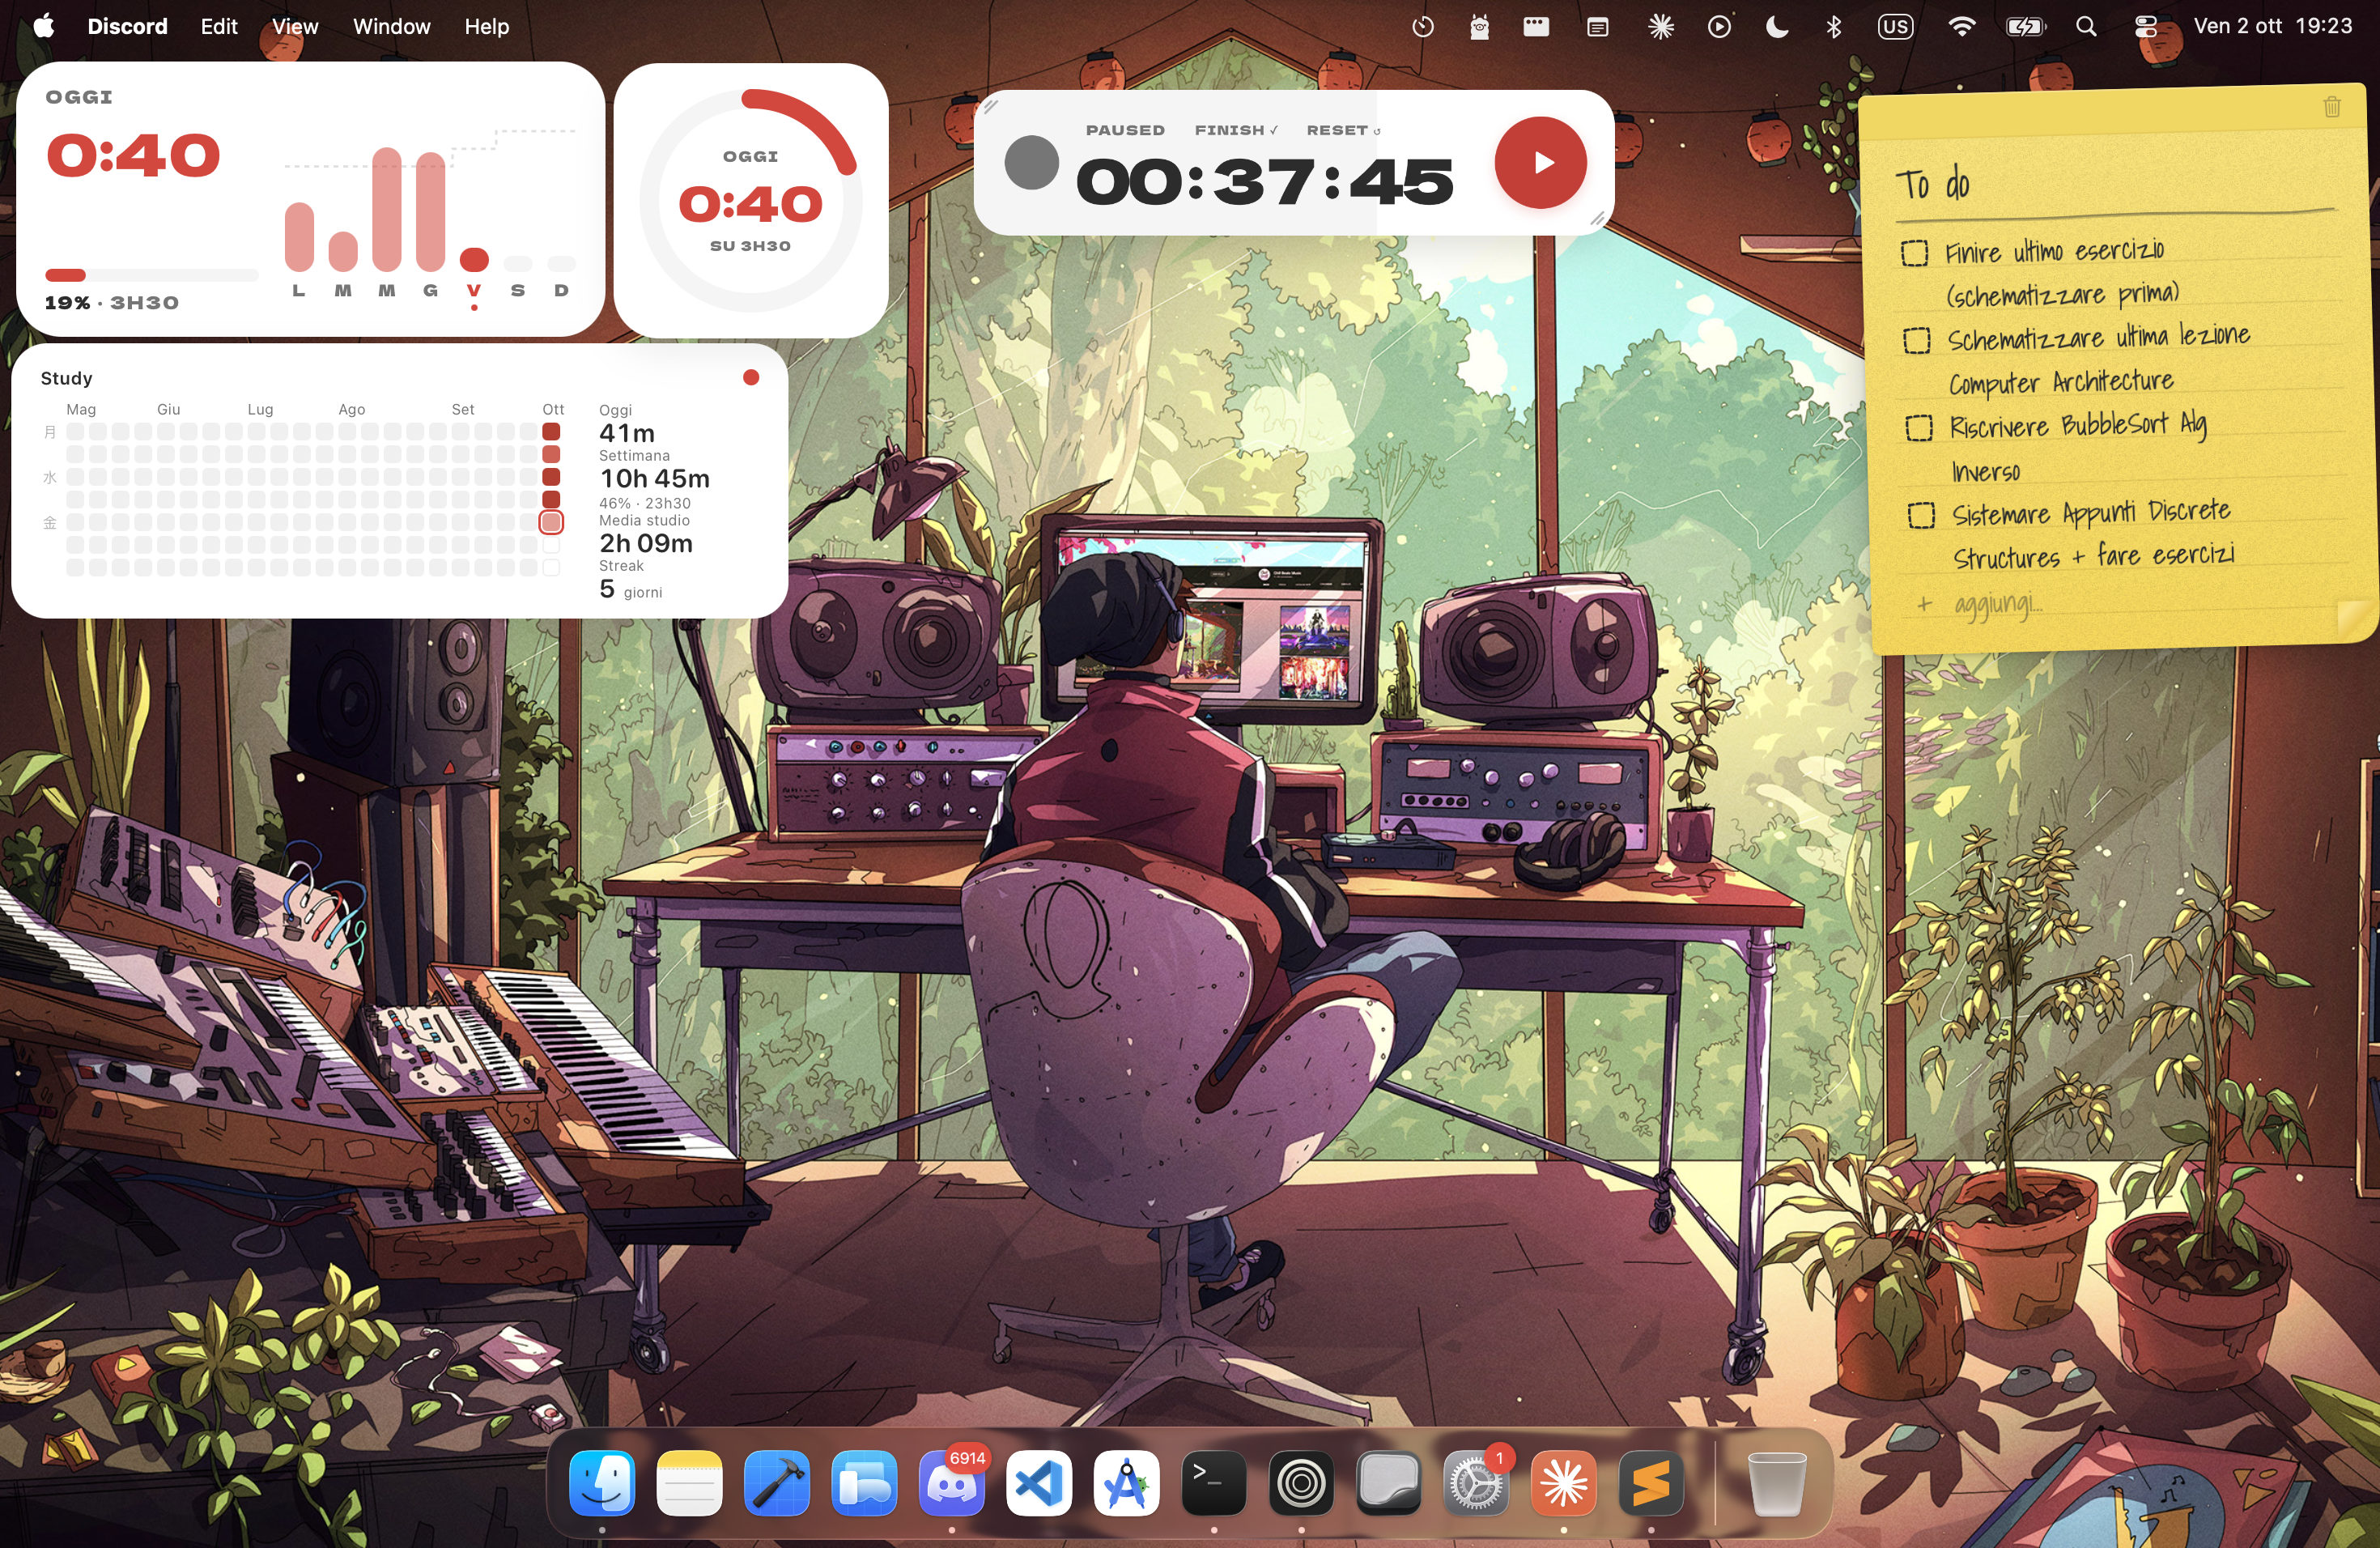
Task: Check "Schematizzare ultima lezione" to-do item
Action: point(1916,340)
